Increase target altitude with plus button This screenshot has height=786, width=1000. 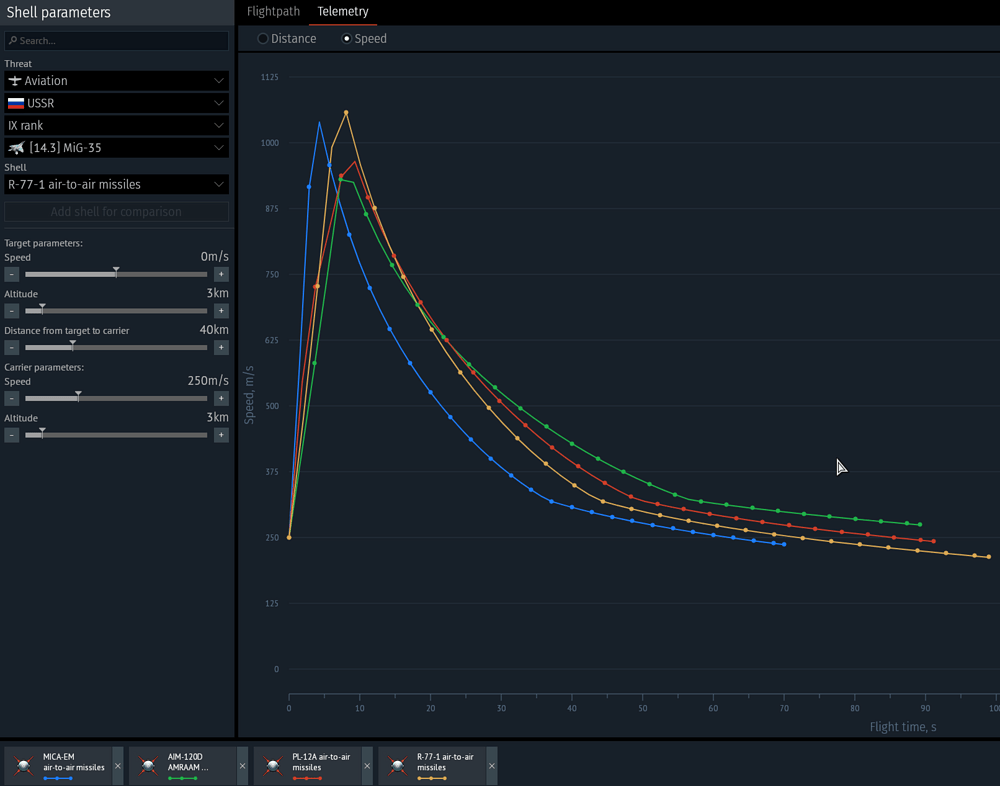[x=221, y=311]
